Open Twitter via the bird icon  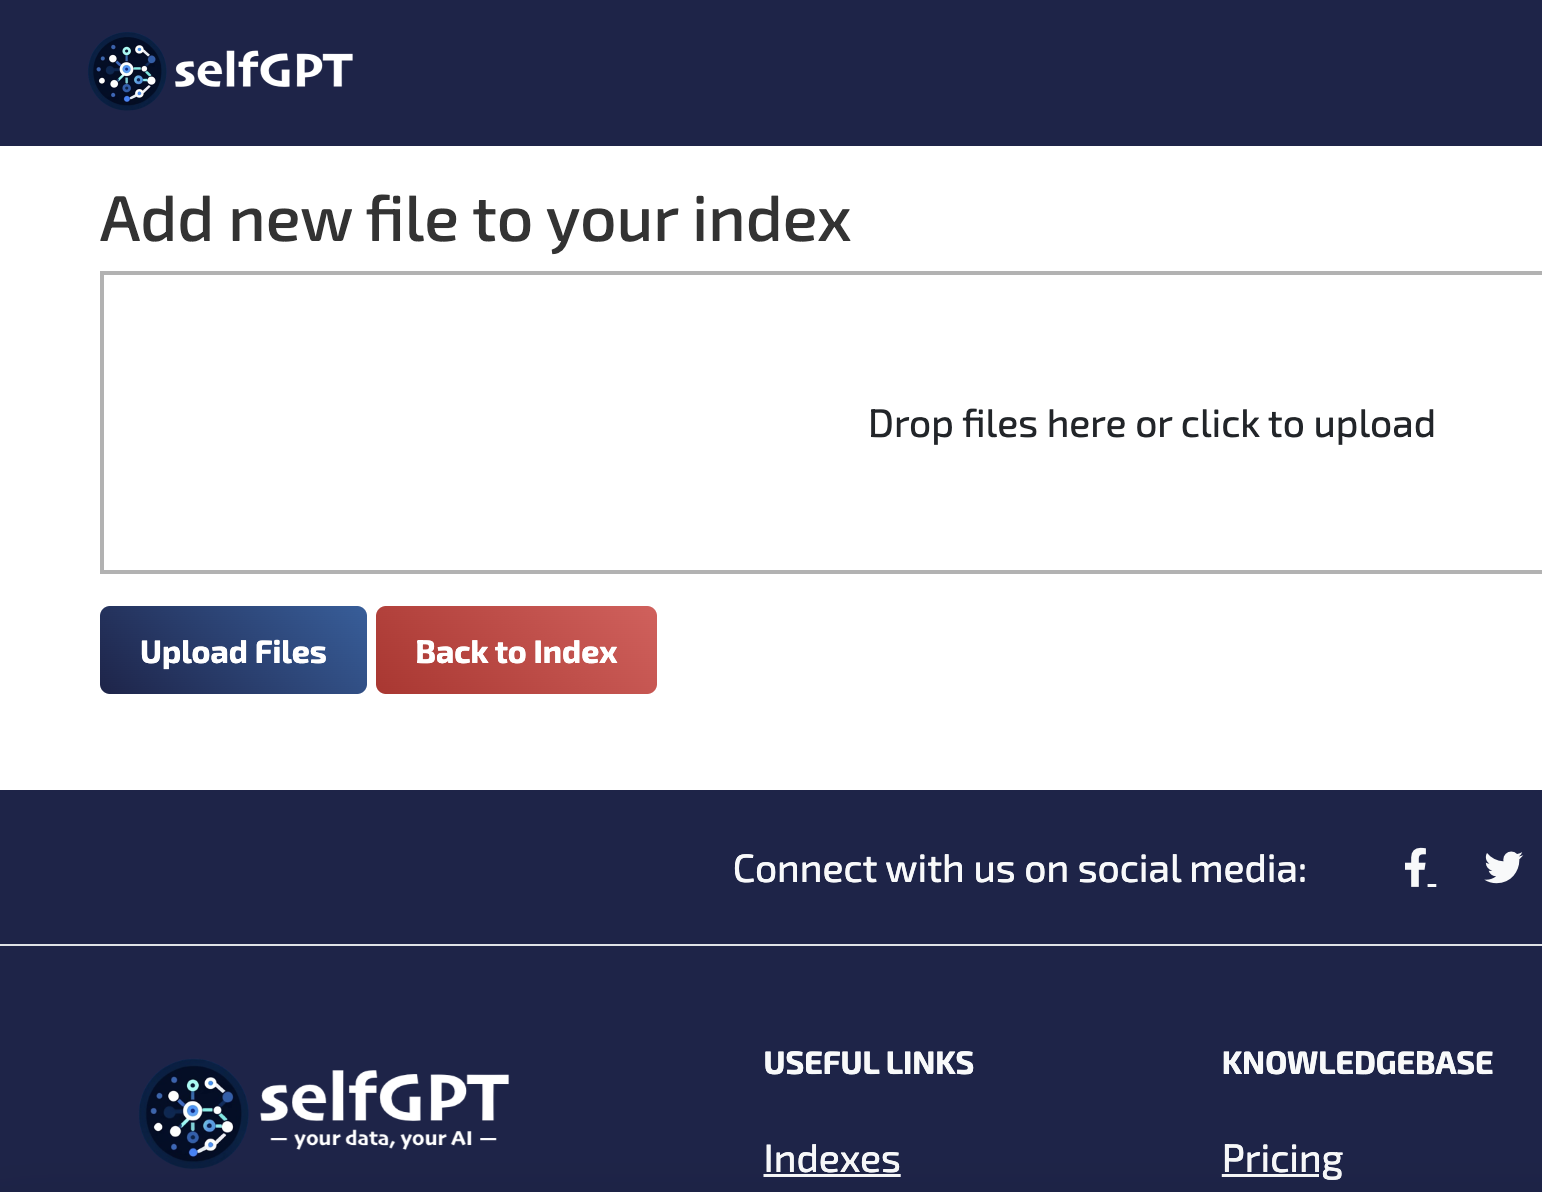1504,866
